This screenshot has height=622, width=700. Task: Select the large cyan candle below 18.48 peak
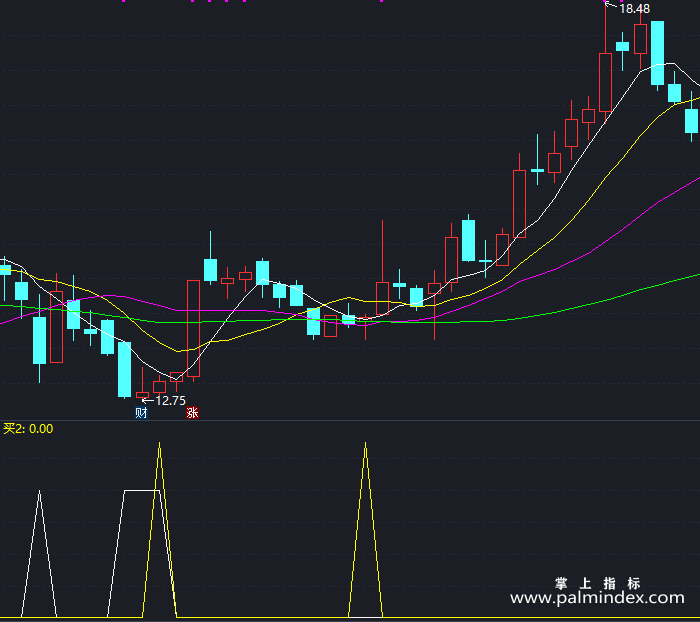pyautogui.click(x=657, y=53)
